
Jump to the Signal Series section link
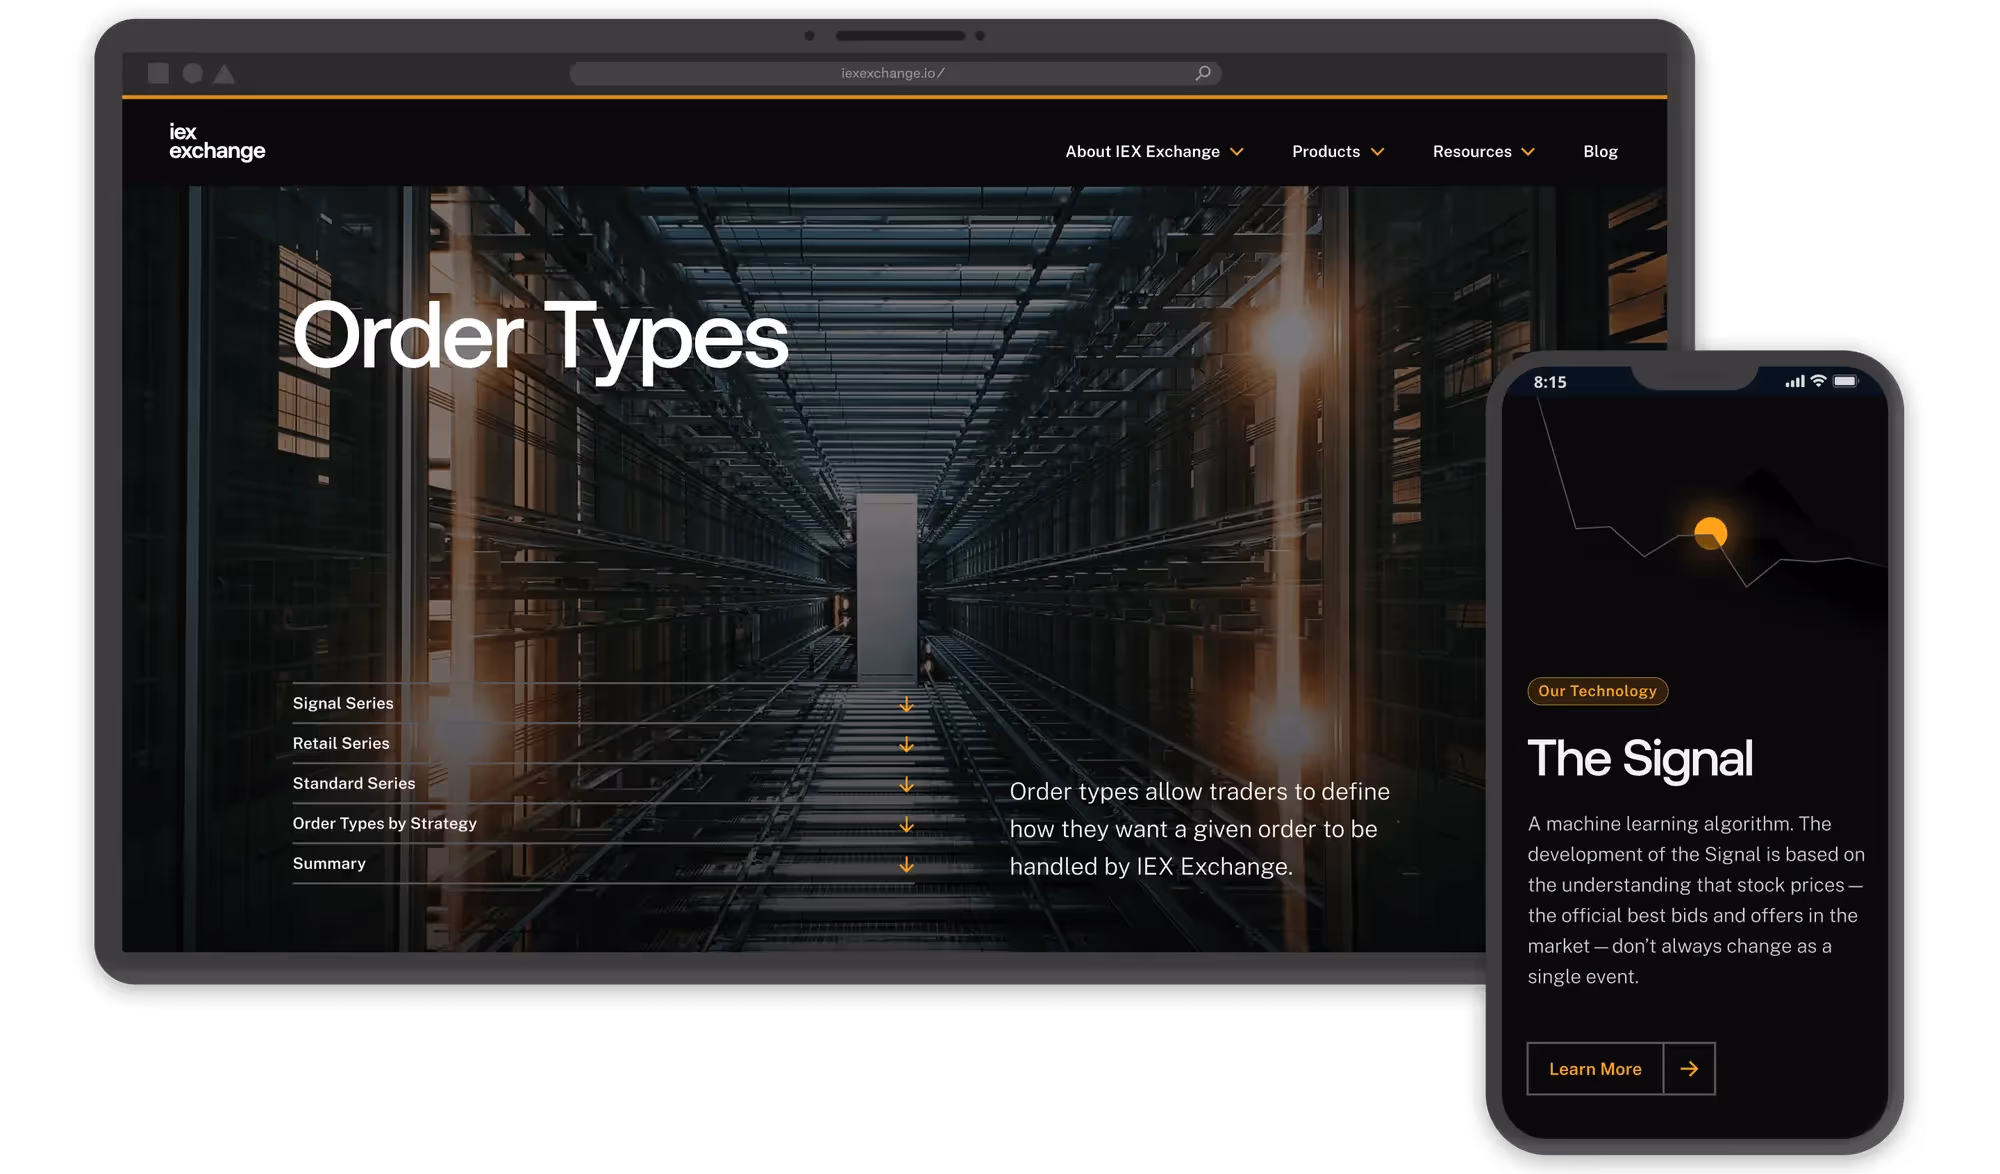coord(343,704)
